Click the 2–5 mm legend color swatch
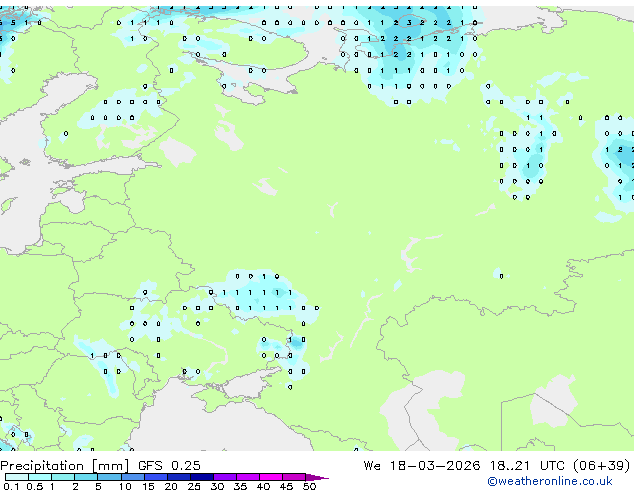 tap(86, 477)
